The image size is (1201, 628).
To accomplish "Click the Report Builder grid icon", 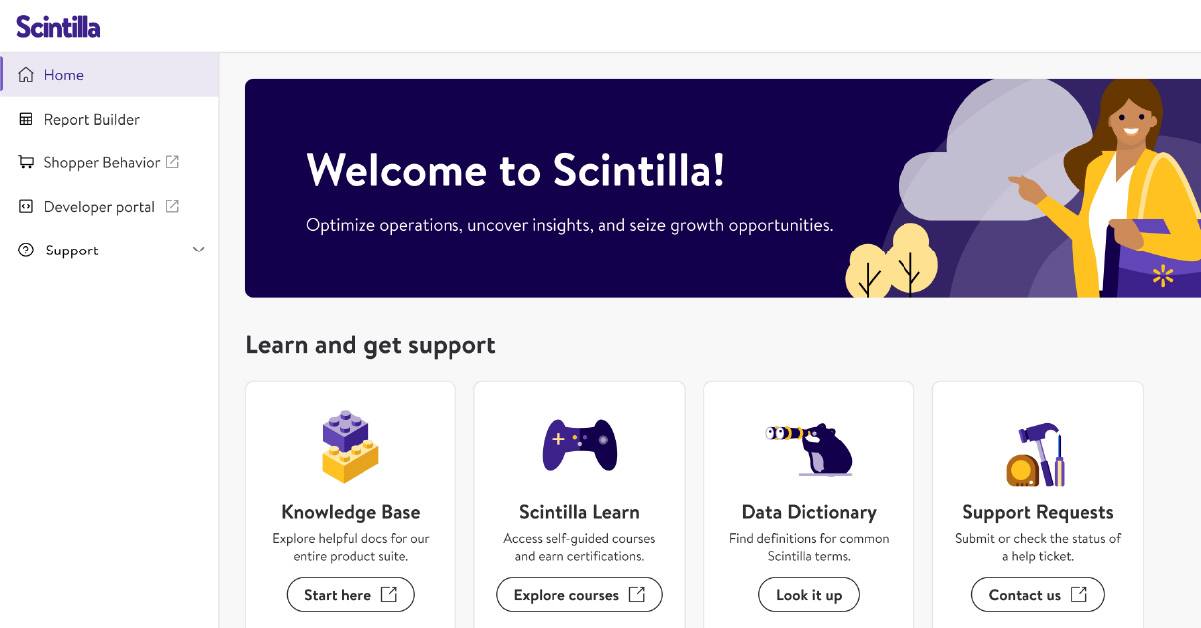I will coord(26,119).
